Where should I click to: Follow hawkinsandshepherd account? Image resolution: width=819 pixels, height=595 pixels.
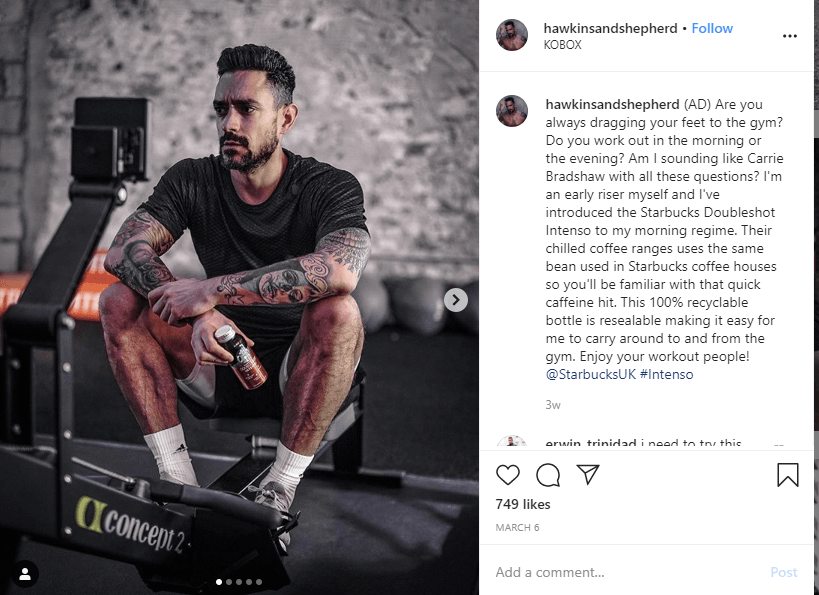coord(712,28)
